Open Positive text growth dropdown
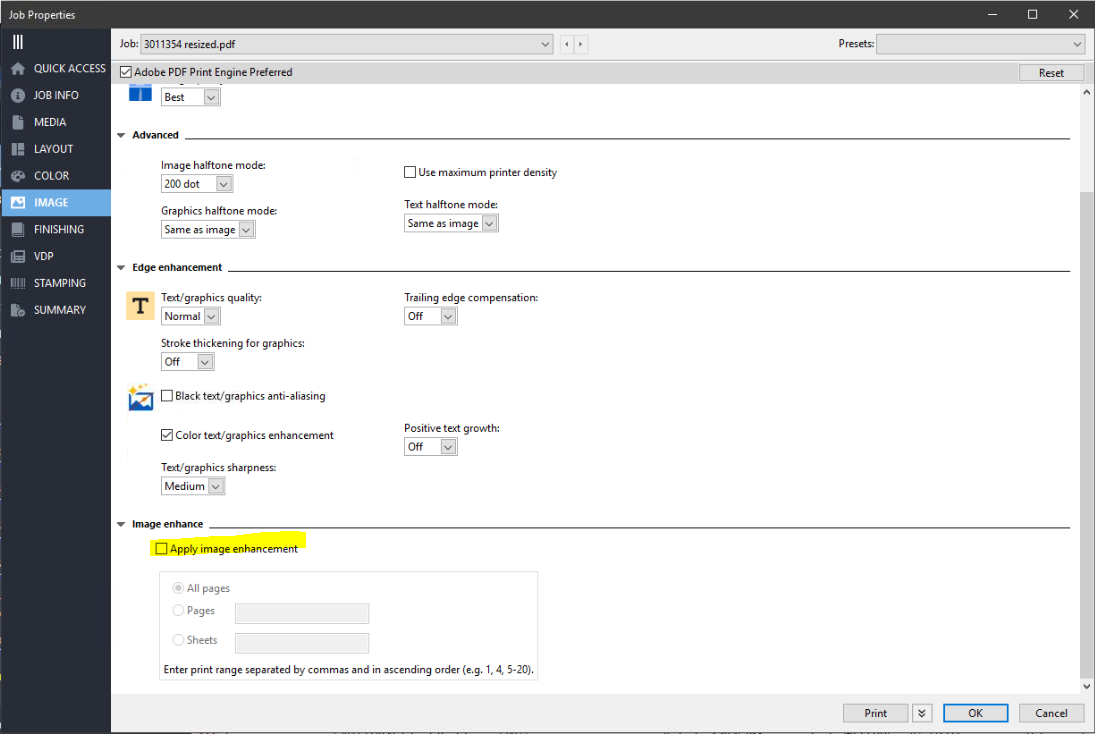Viewport: 1095px width, 734px height. point(431,446)
